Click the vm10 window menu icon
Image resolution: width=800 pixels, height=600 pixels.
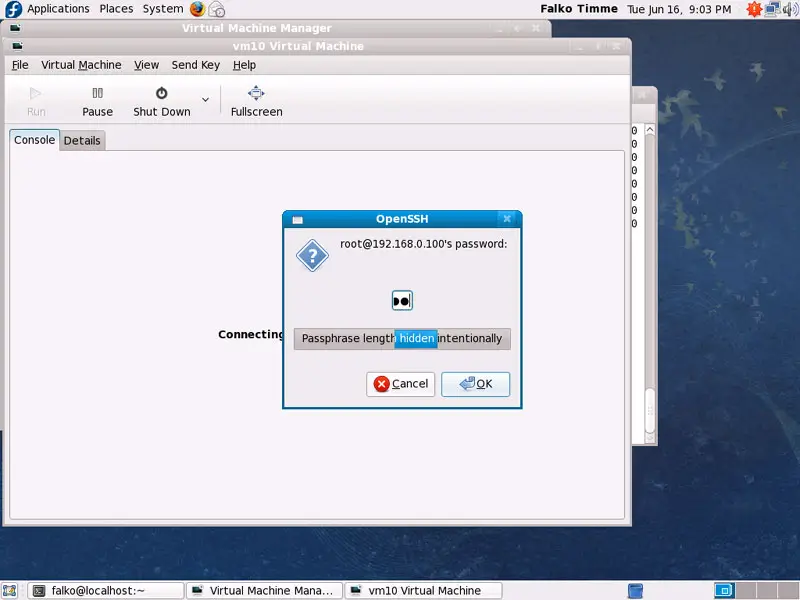(17, 46)
